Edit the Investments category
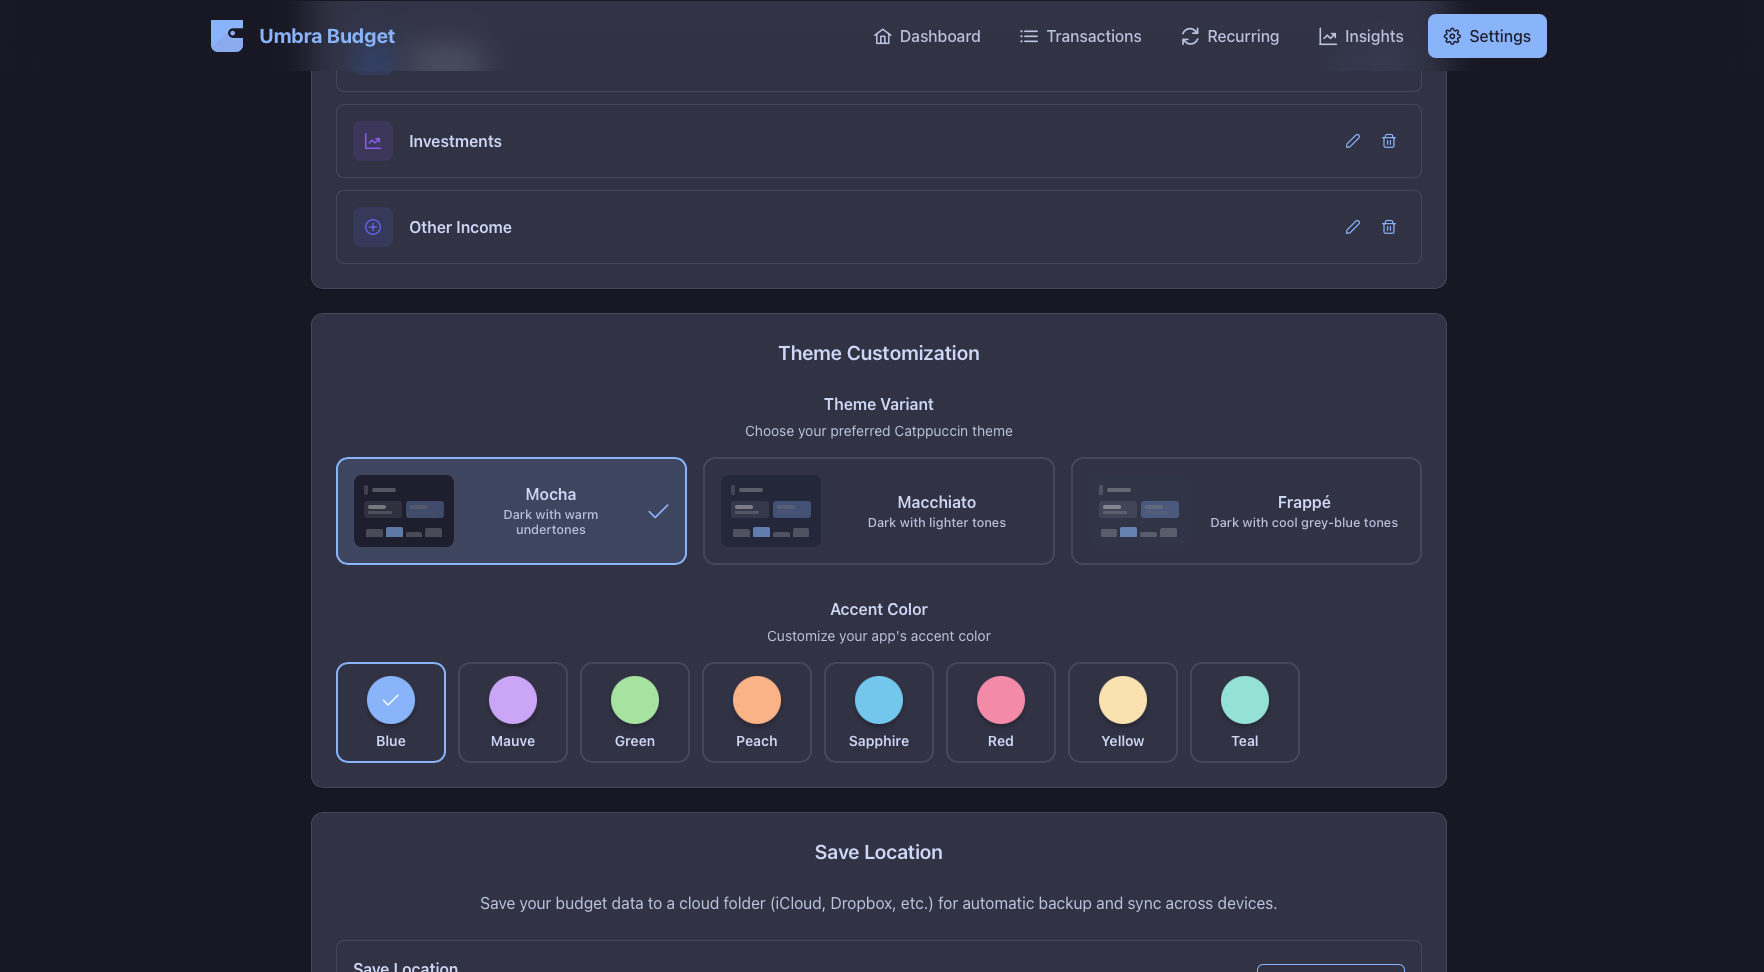This screenshot has width=1764, height=972. pos(1353,141)
